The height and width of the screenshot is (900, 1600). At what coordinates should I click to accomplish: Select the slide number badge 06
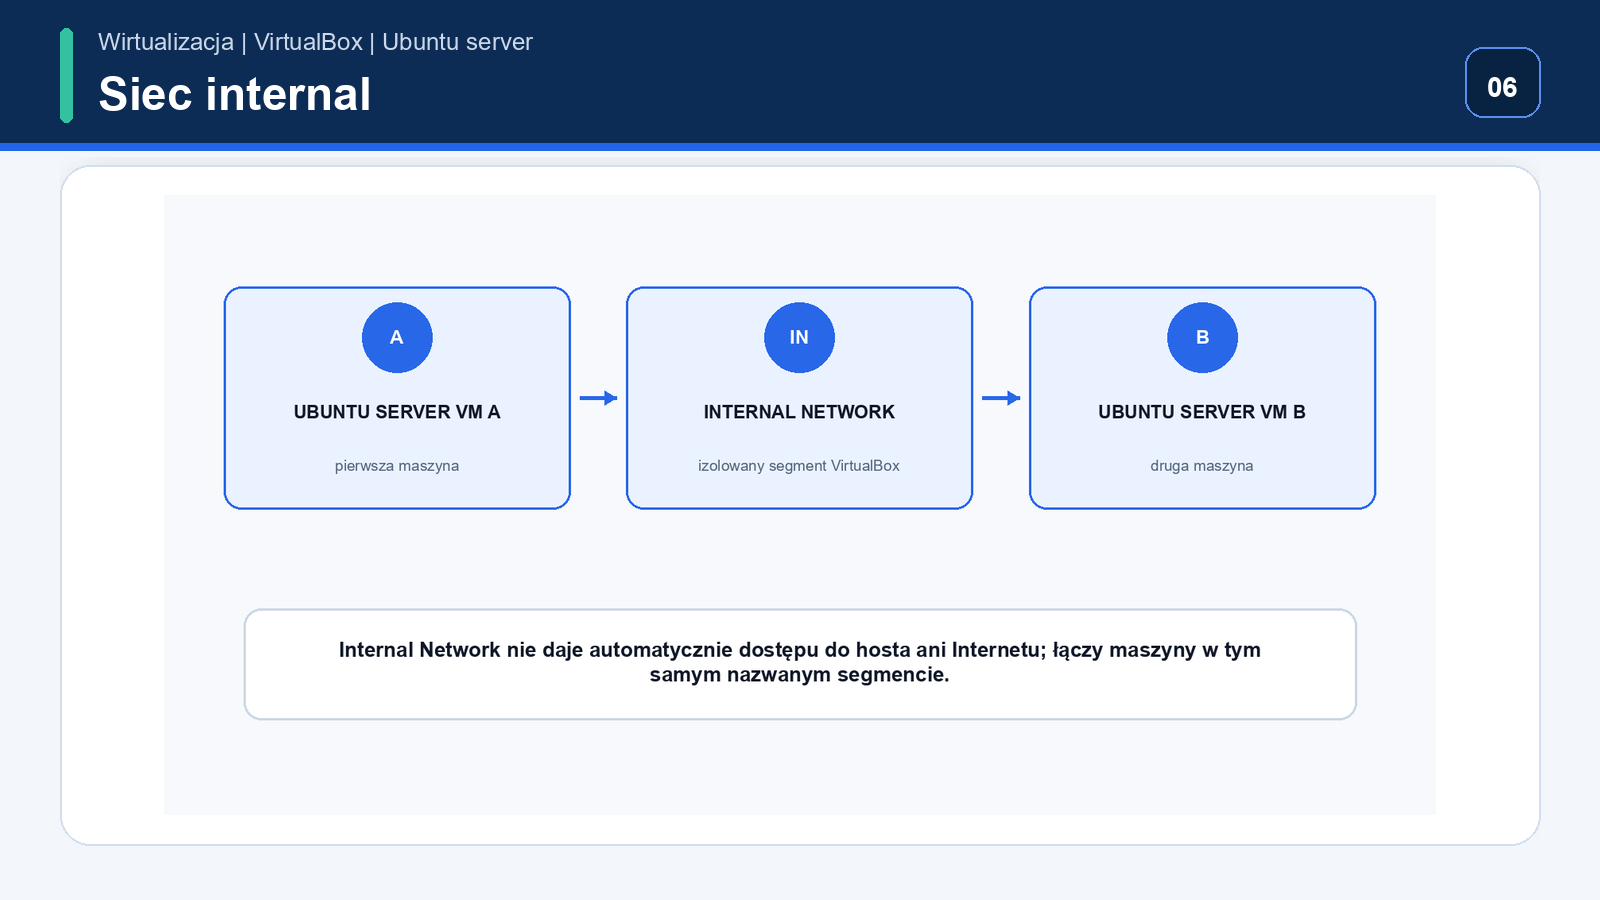tap(1502, 83)
